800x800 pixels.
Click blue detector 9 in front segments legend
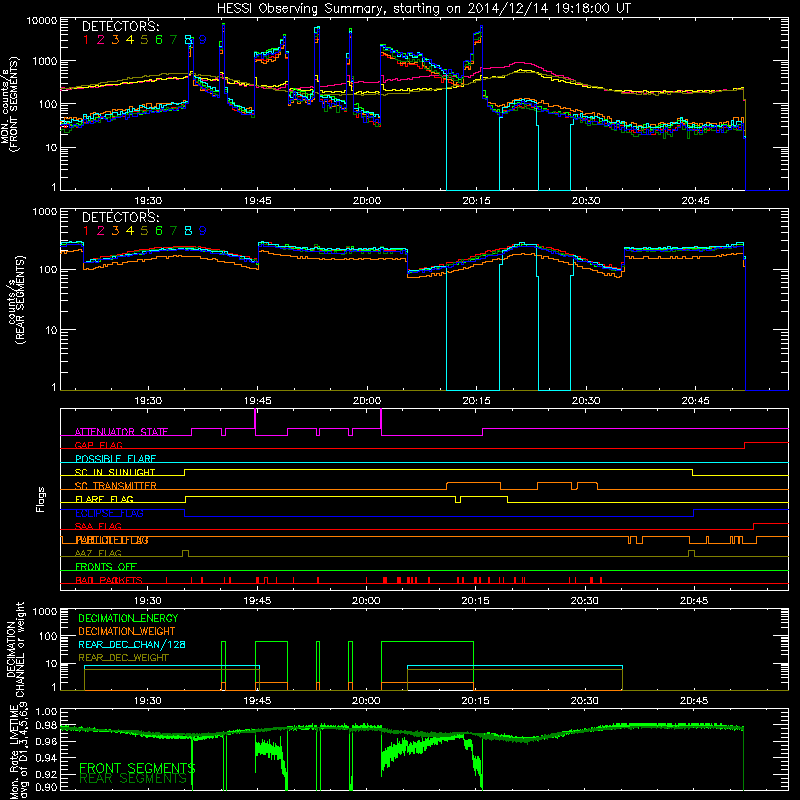click(203, 40)
